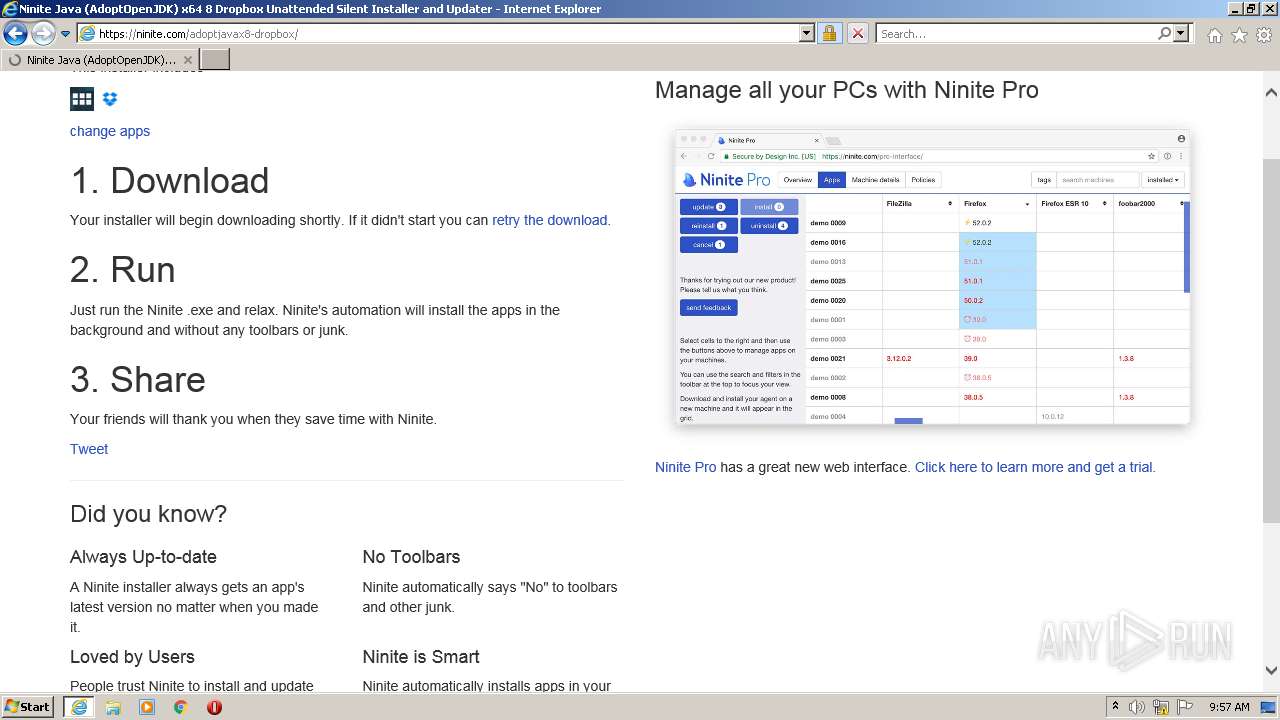The height and width of the screenshot is (720, 1280).
Task: Open Favorites star icon
Action: (1239, 34)
